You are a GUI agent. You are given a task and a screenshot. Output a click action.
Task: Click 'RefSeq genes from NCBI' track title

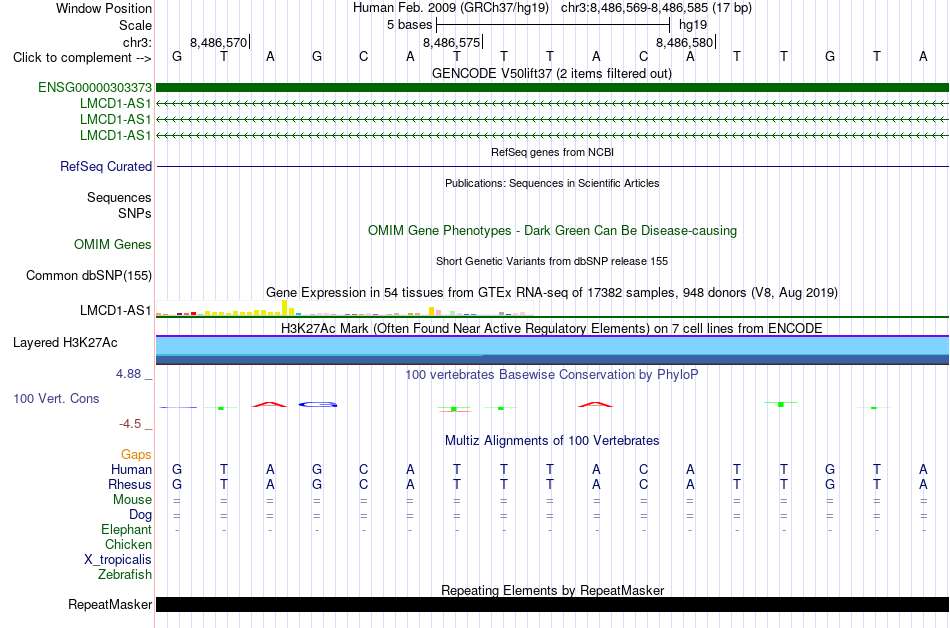tap(552, 152)
